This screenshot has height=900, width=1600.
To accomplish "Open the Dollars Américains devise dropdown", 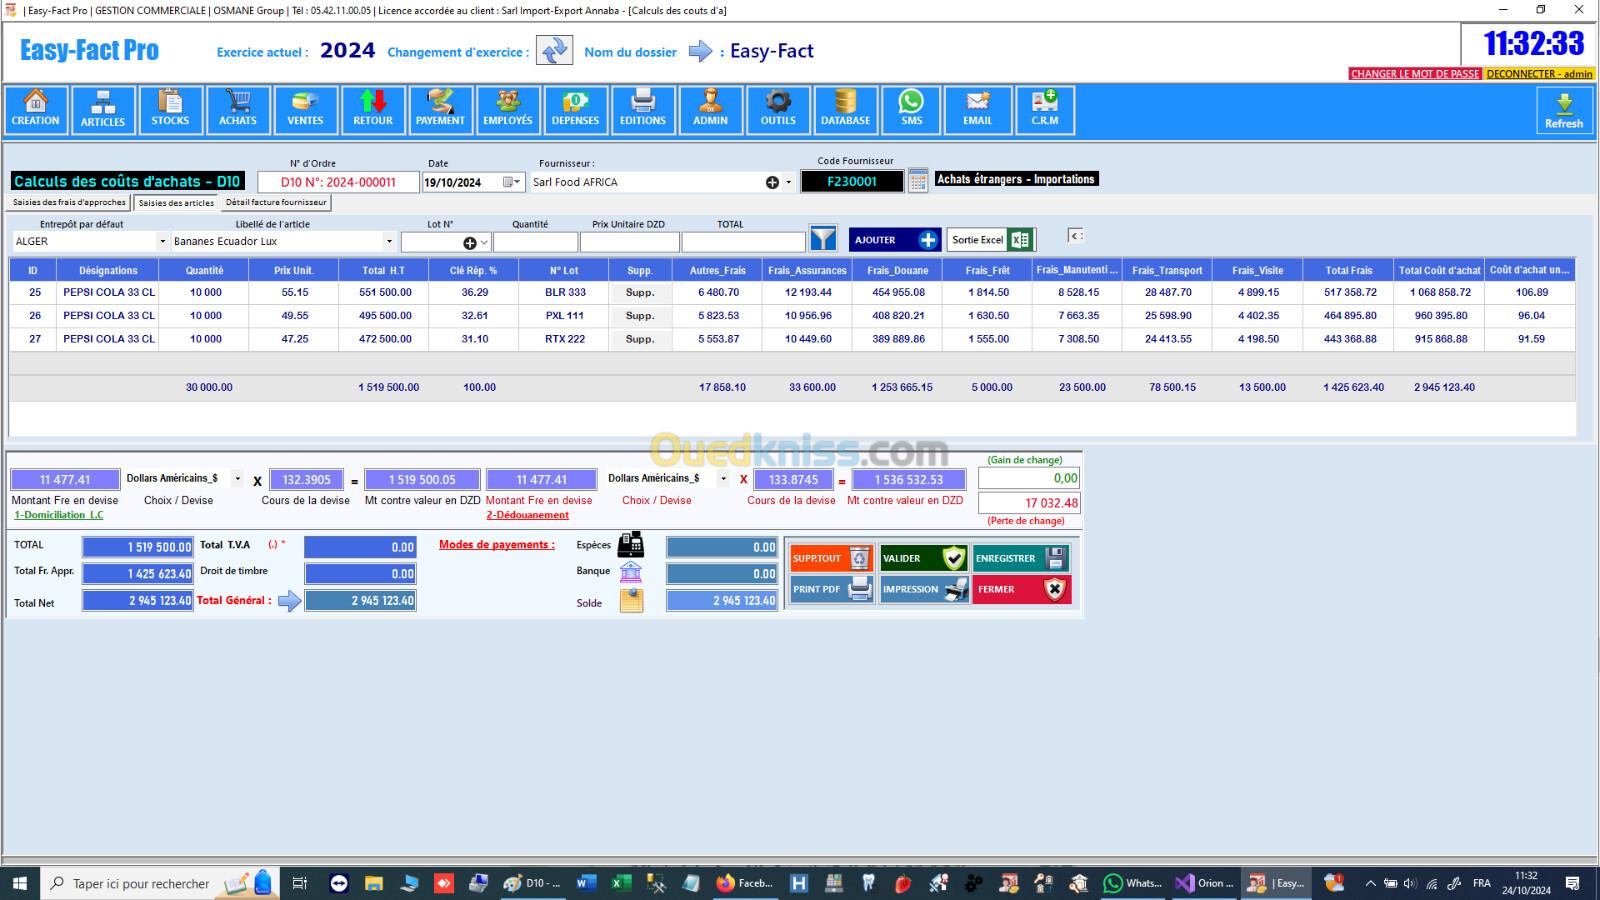I will (x=237, y=479).
